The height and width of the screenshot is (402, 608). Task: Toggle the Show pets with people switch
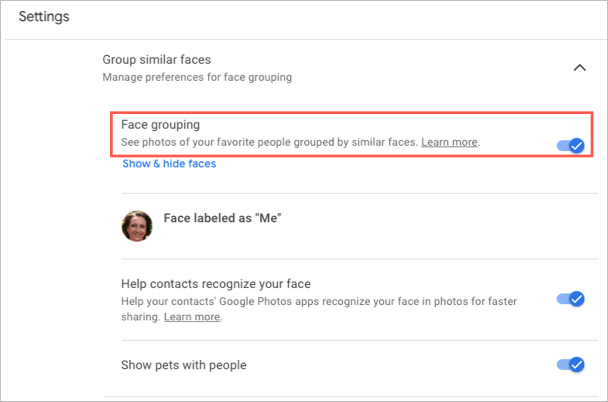(x=570, y=364)
